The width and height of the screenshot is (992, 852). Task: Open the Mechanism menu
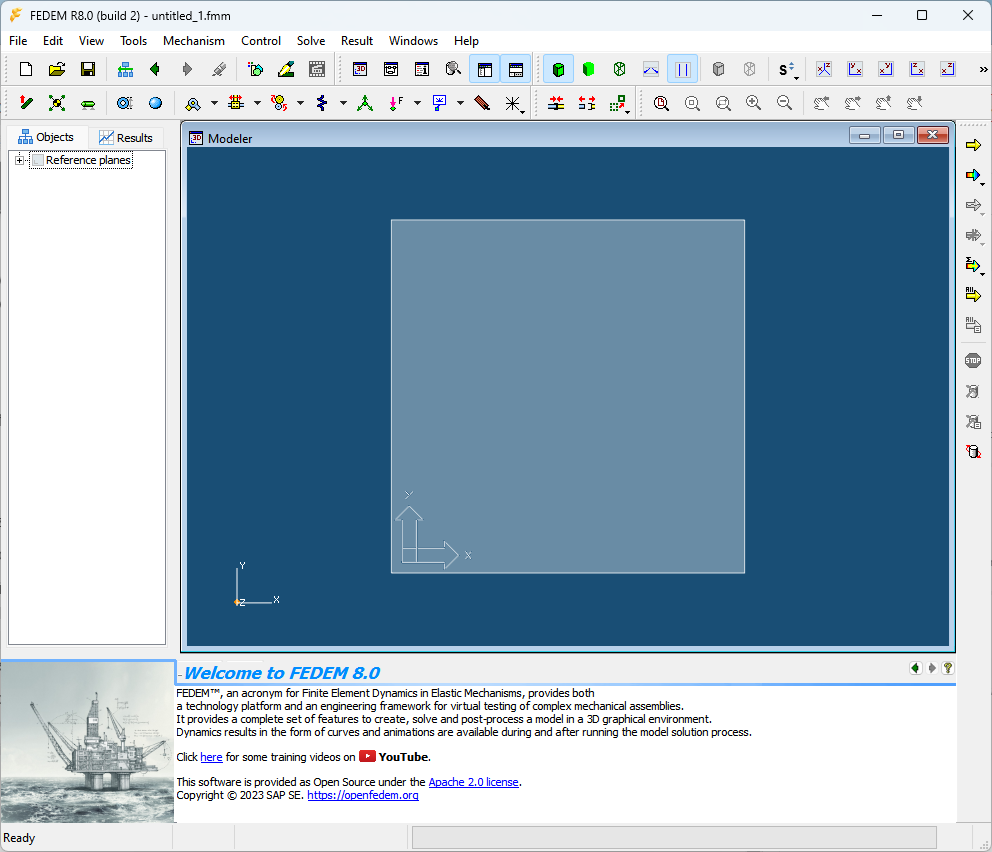point(194,40)
